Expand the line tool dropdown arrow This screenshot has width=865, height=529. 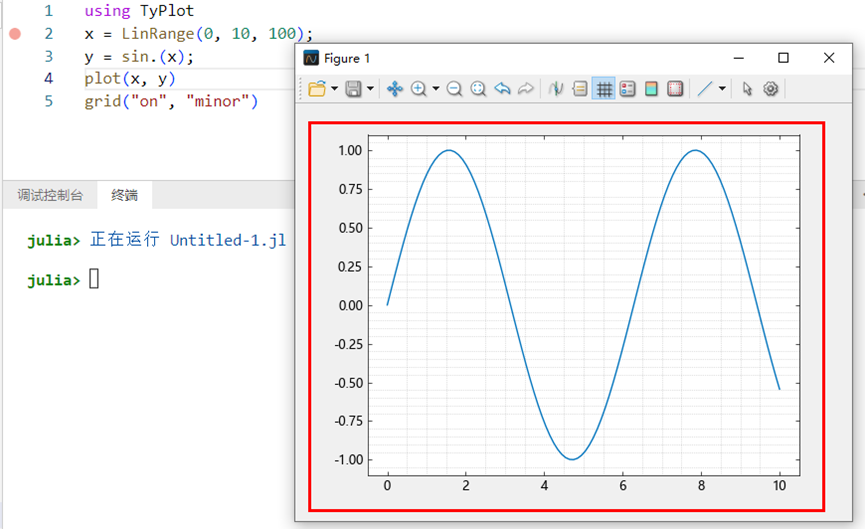point(722,89)
